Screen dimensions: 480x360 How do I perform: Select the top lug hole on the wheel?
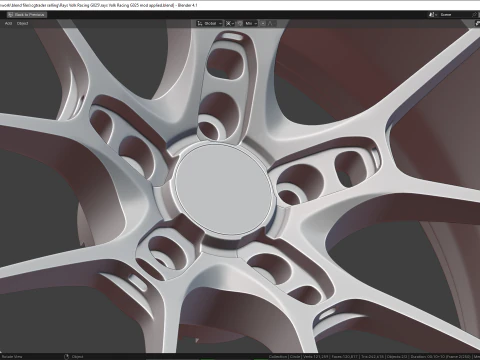click(209, 130)
